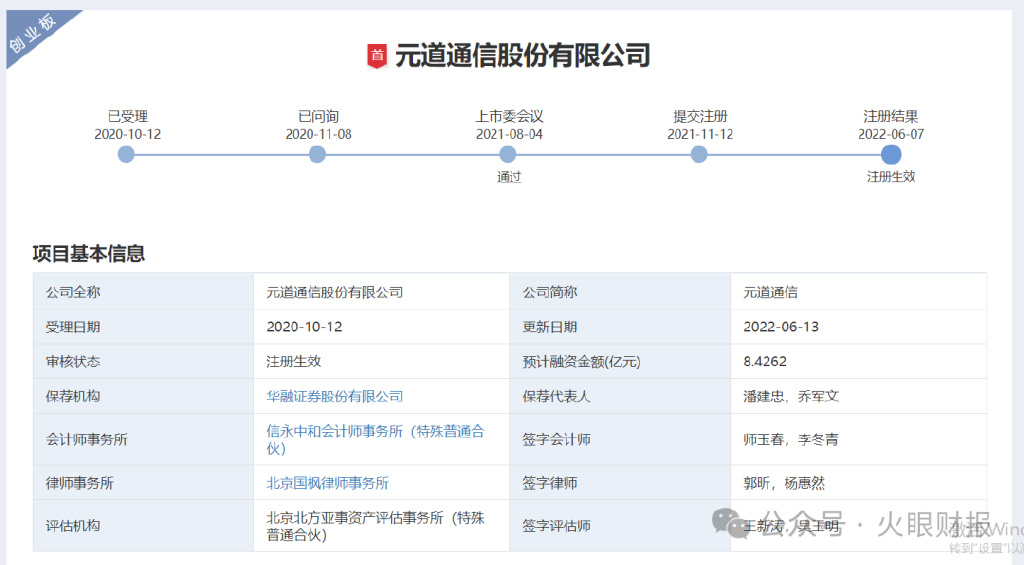Click the 受理日期 label cell
Image resolution: width=1024 pixels, height=565 pixels.
(144, 327)
